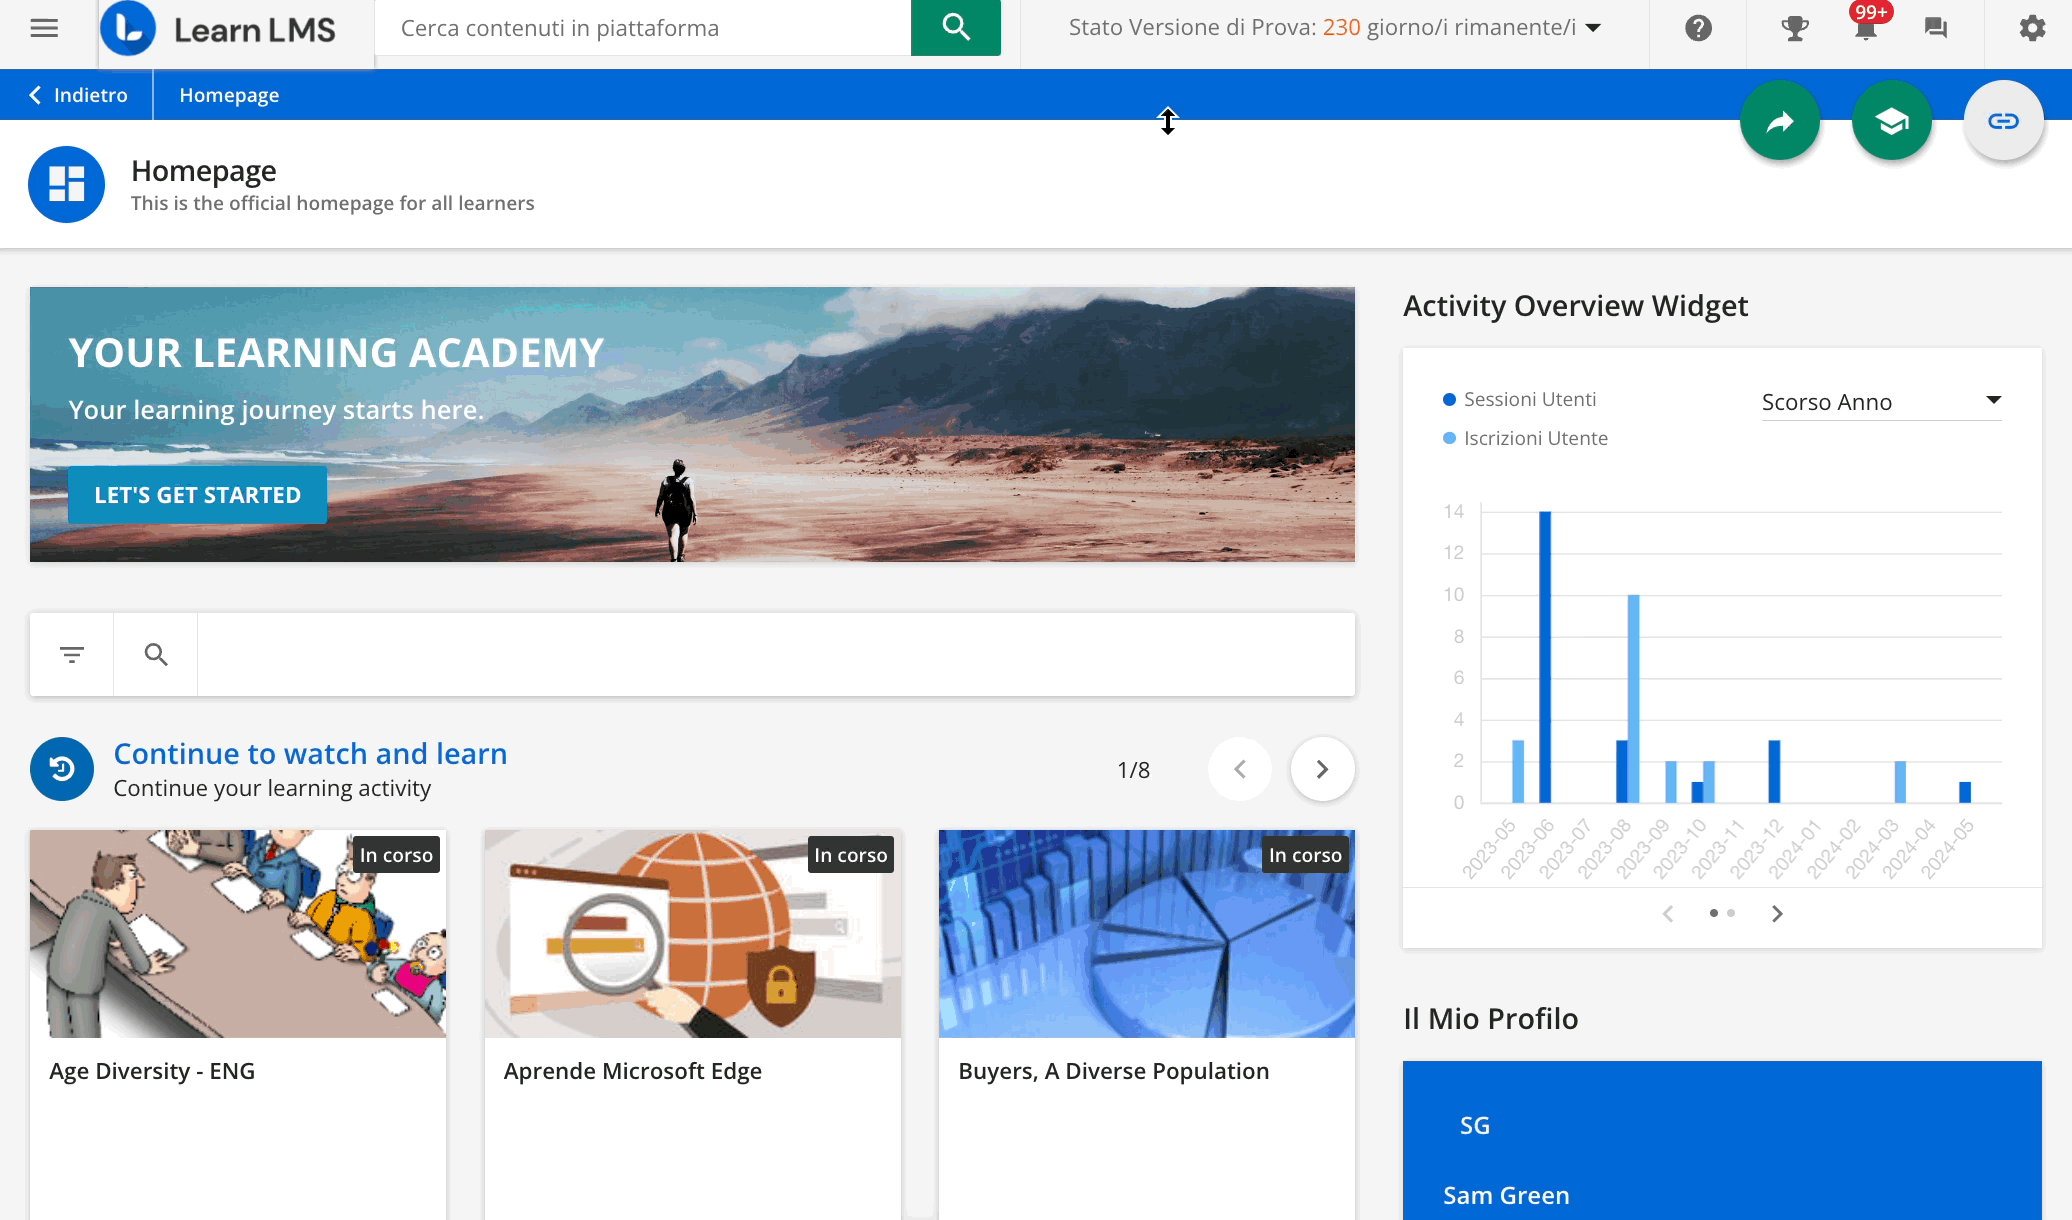Image resolution: width=2072 pixels, height=1220 pixels.
Task: Select the Homepage breadcrumb tab
Action: pos(229,95)
